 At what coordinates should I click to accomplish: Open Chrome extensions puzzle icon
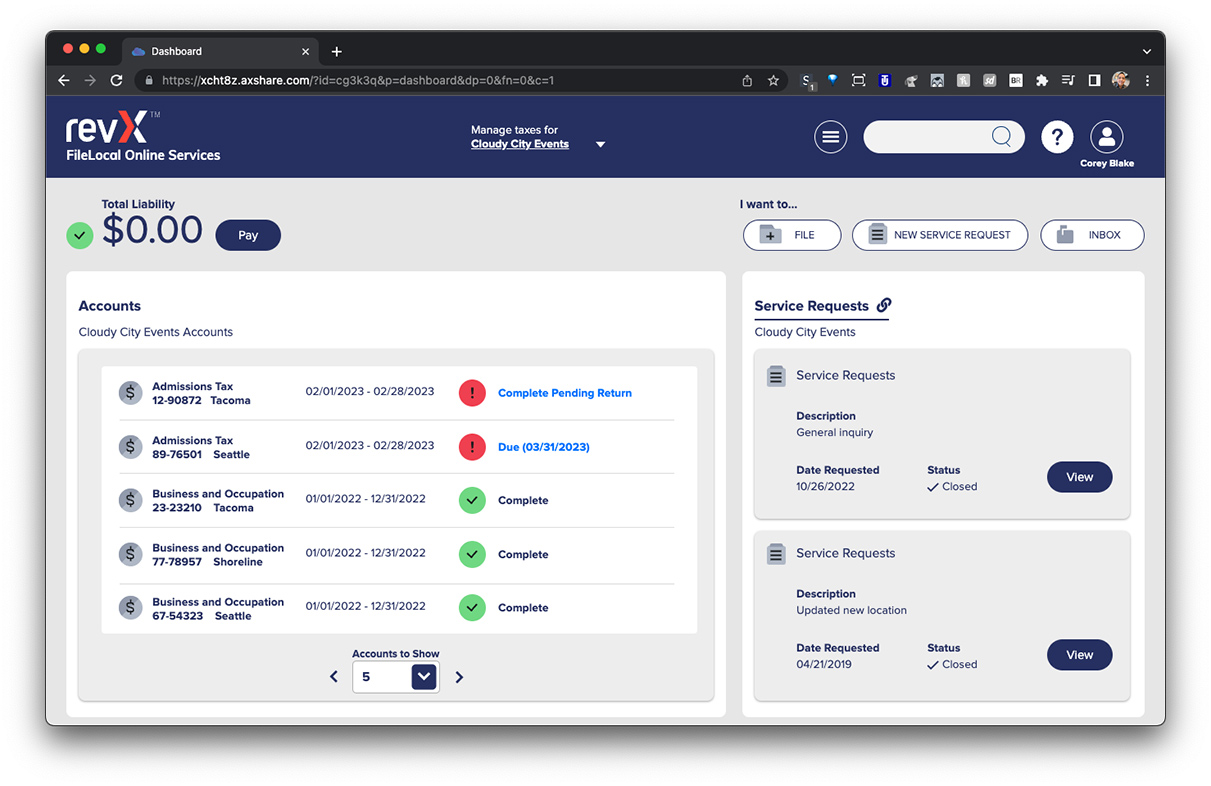pyautogui.click(x=1042, y=81)
